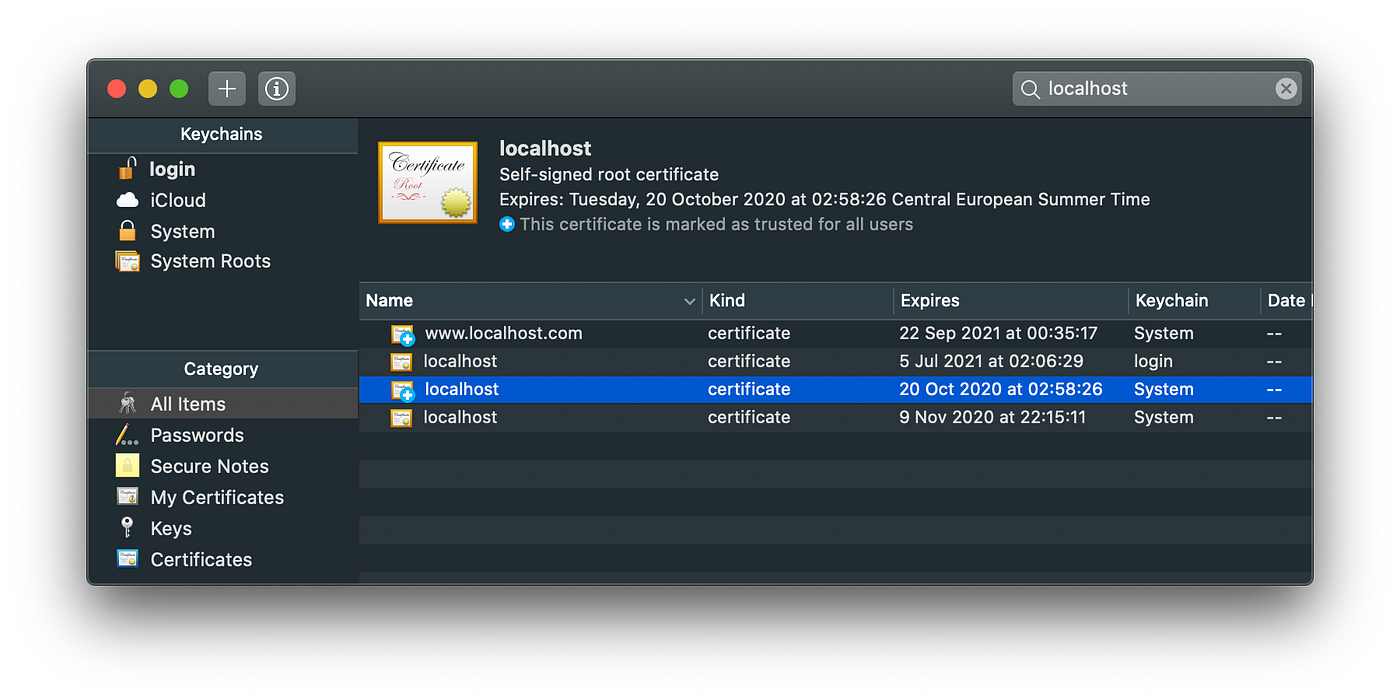Viewport: 1400px width, 700px height.
Task: Select the Keys category icon
Action: [126, 528]
